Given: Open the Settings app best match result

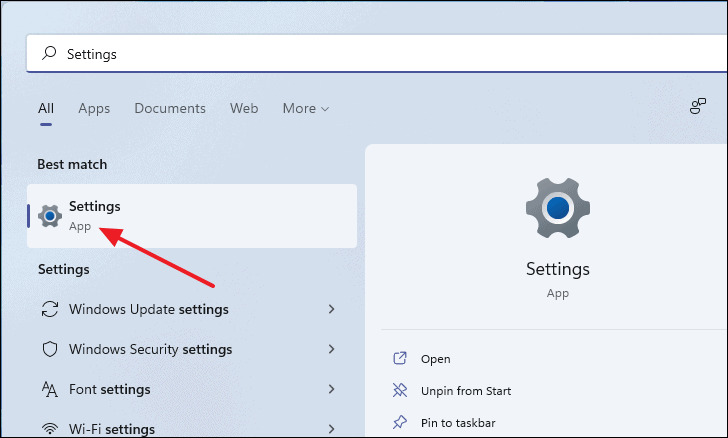Looking at the screenshot, I should click(x=192, y=216).
